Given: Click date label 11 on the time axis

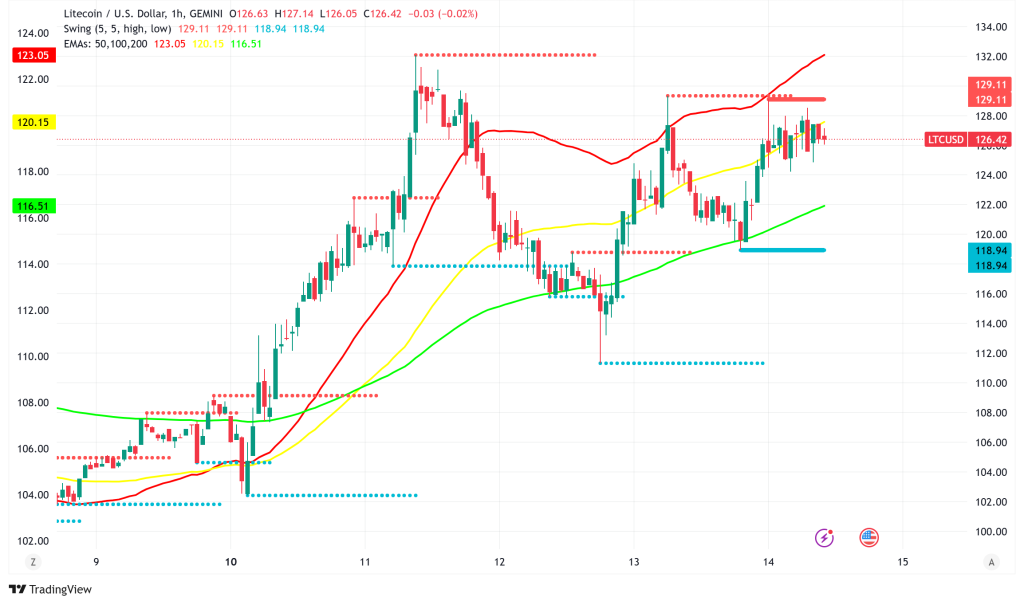Looking at the screenshot, I should pyautogui.click(x=365, y=563).
